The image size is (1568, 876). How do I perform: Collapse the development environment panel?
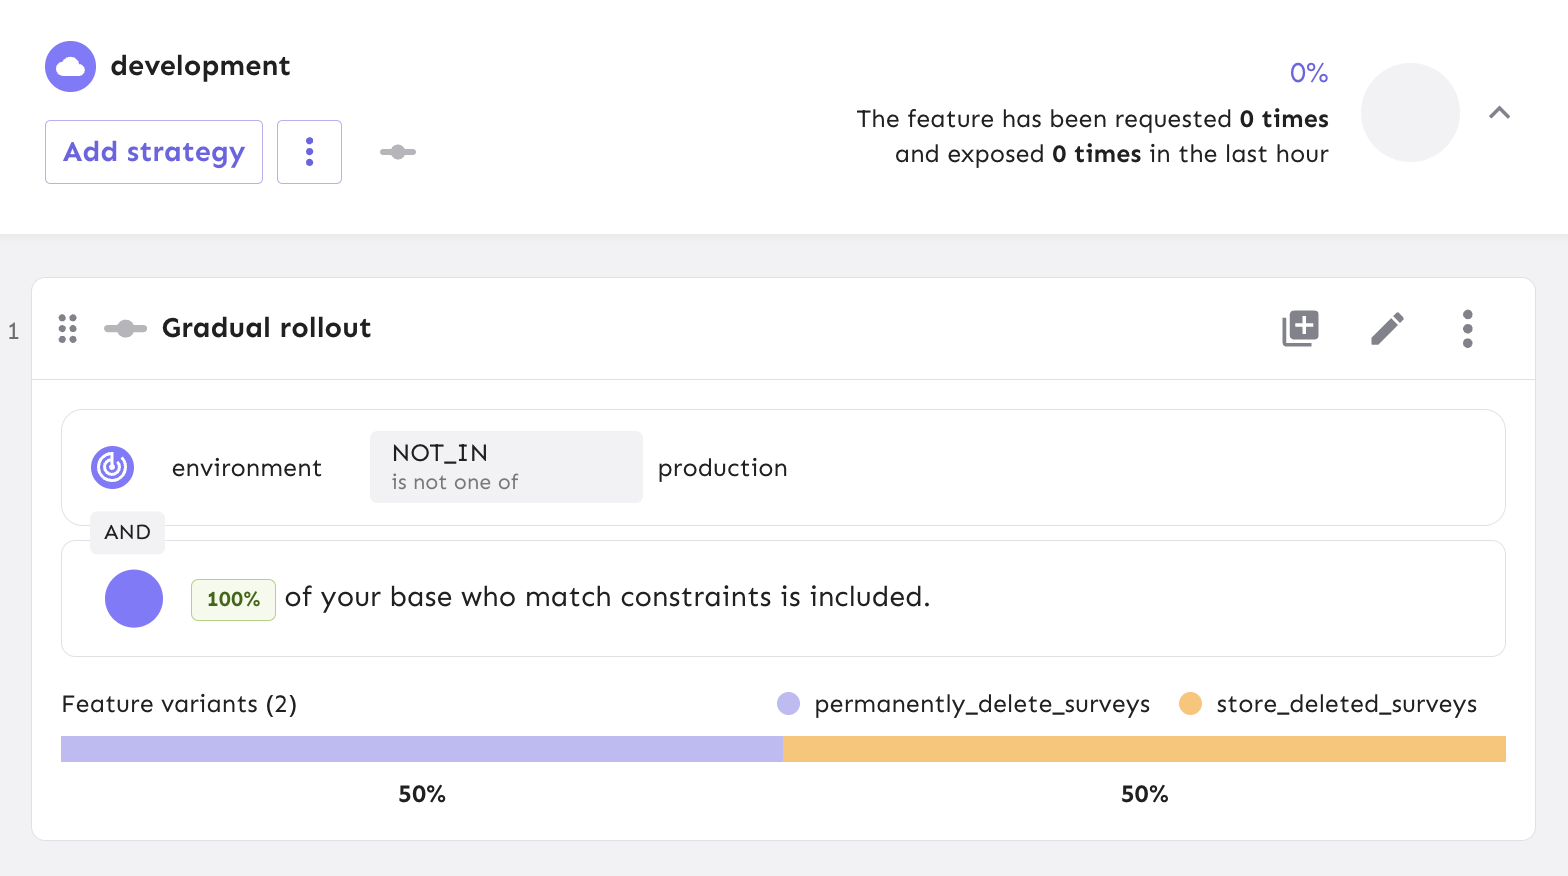pos(1499,113)
